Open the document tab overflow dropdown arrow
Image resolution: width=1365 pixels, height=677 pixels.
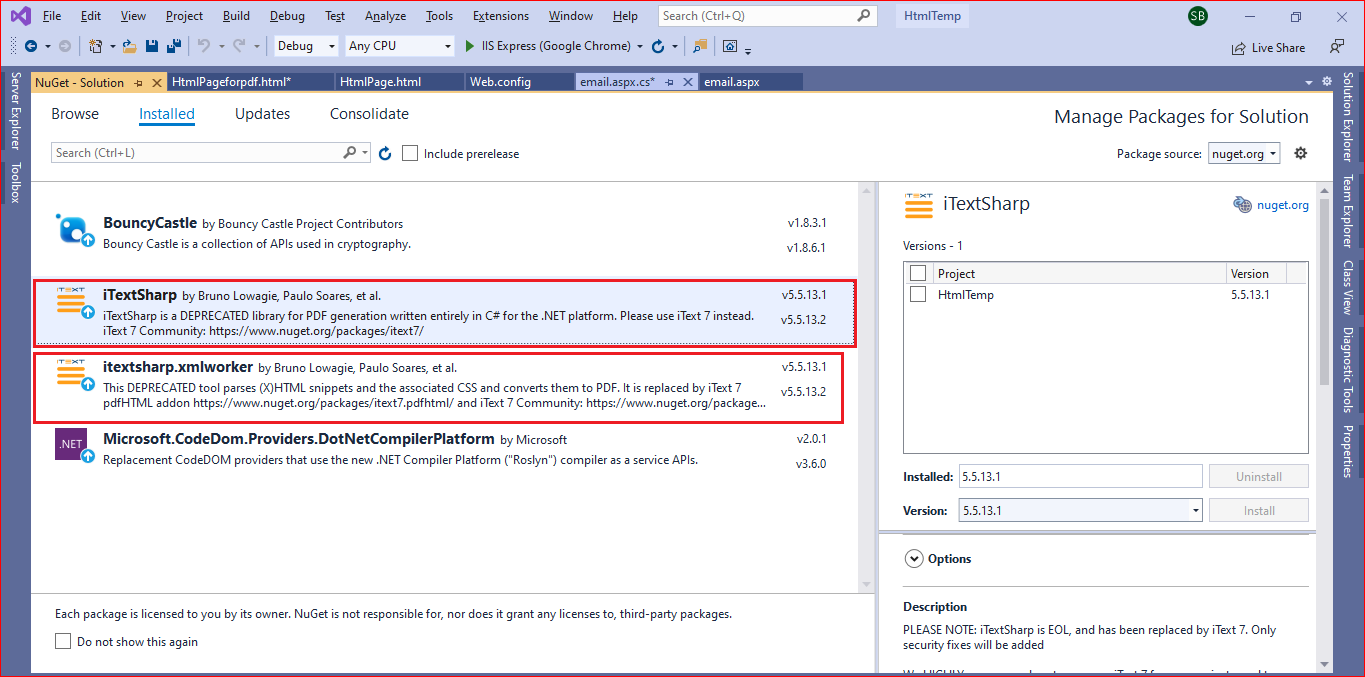pyautogui.click(x=1309, y=82)
